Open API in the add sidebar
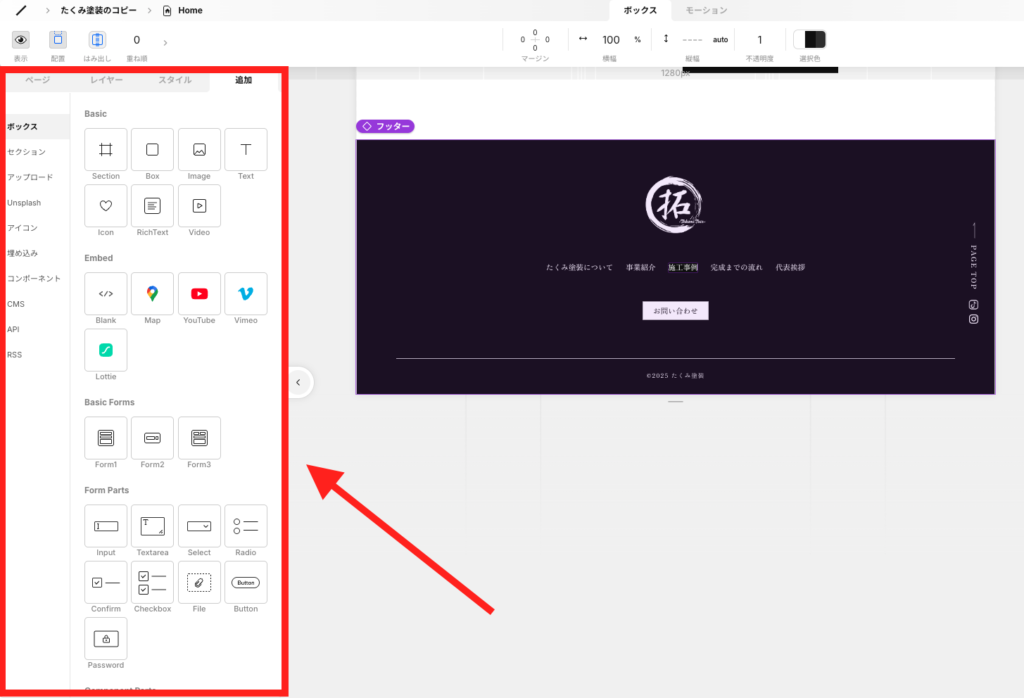The height and width of the screenshot is (698, 1024). pos(13,330)
